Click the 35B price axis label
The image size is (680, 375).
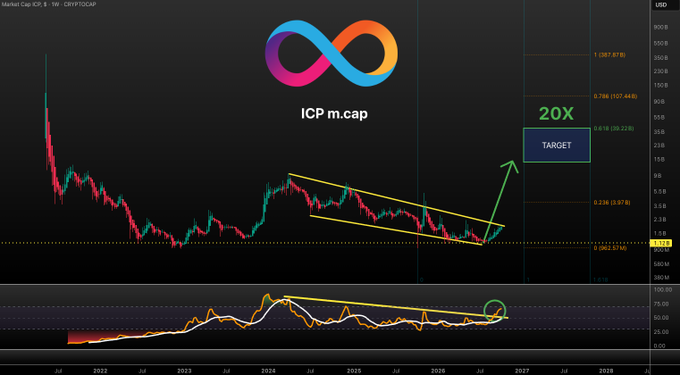[659, 131]
